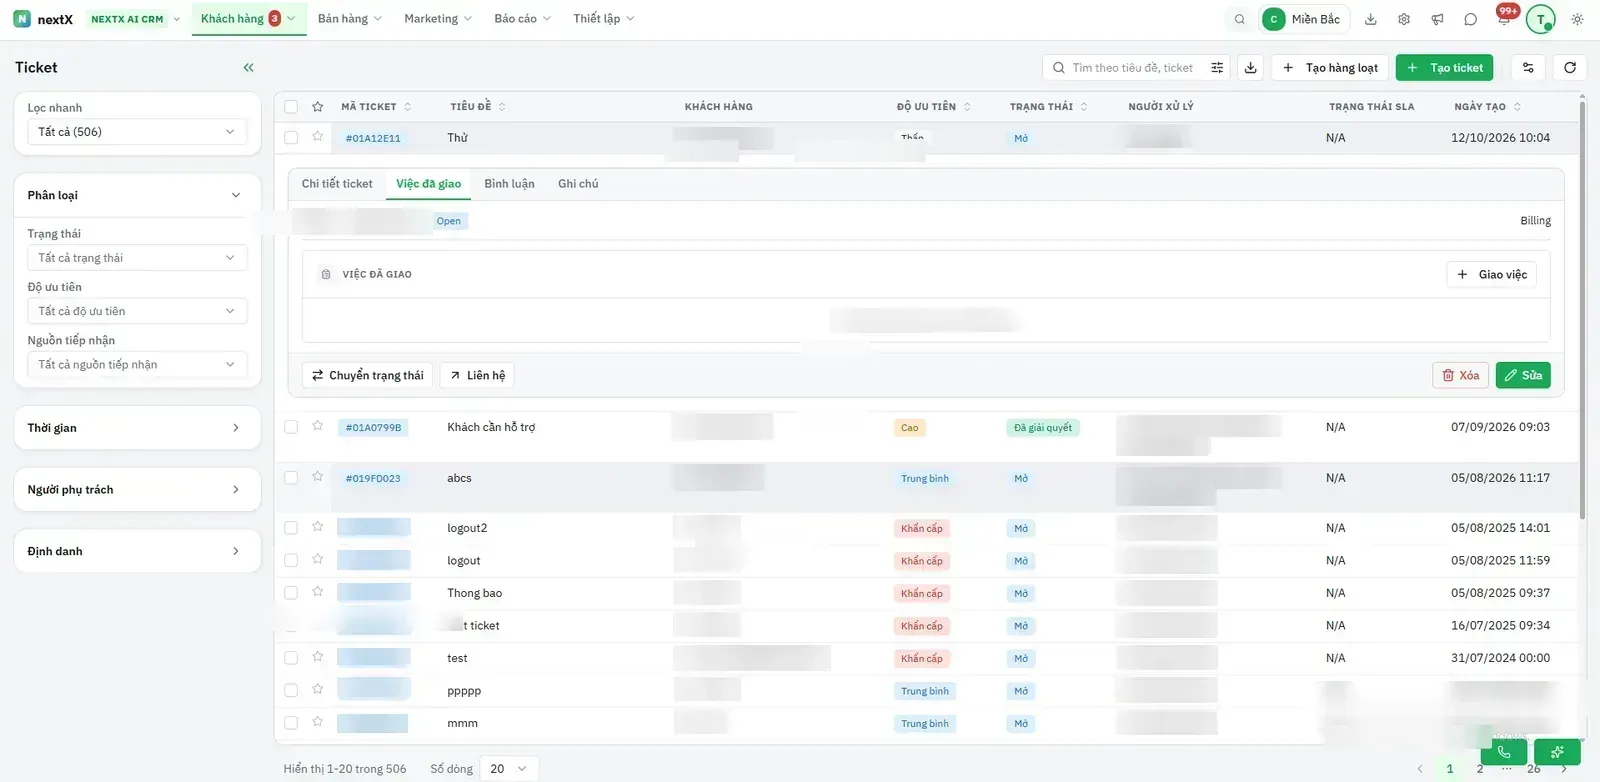Open notifications bell with 99+ badge
This screenshot has width=1600, height=782.
(x=1504, y=17)
